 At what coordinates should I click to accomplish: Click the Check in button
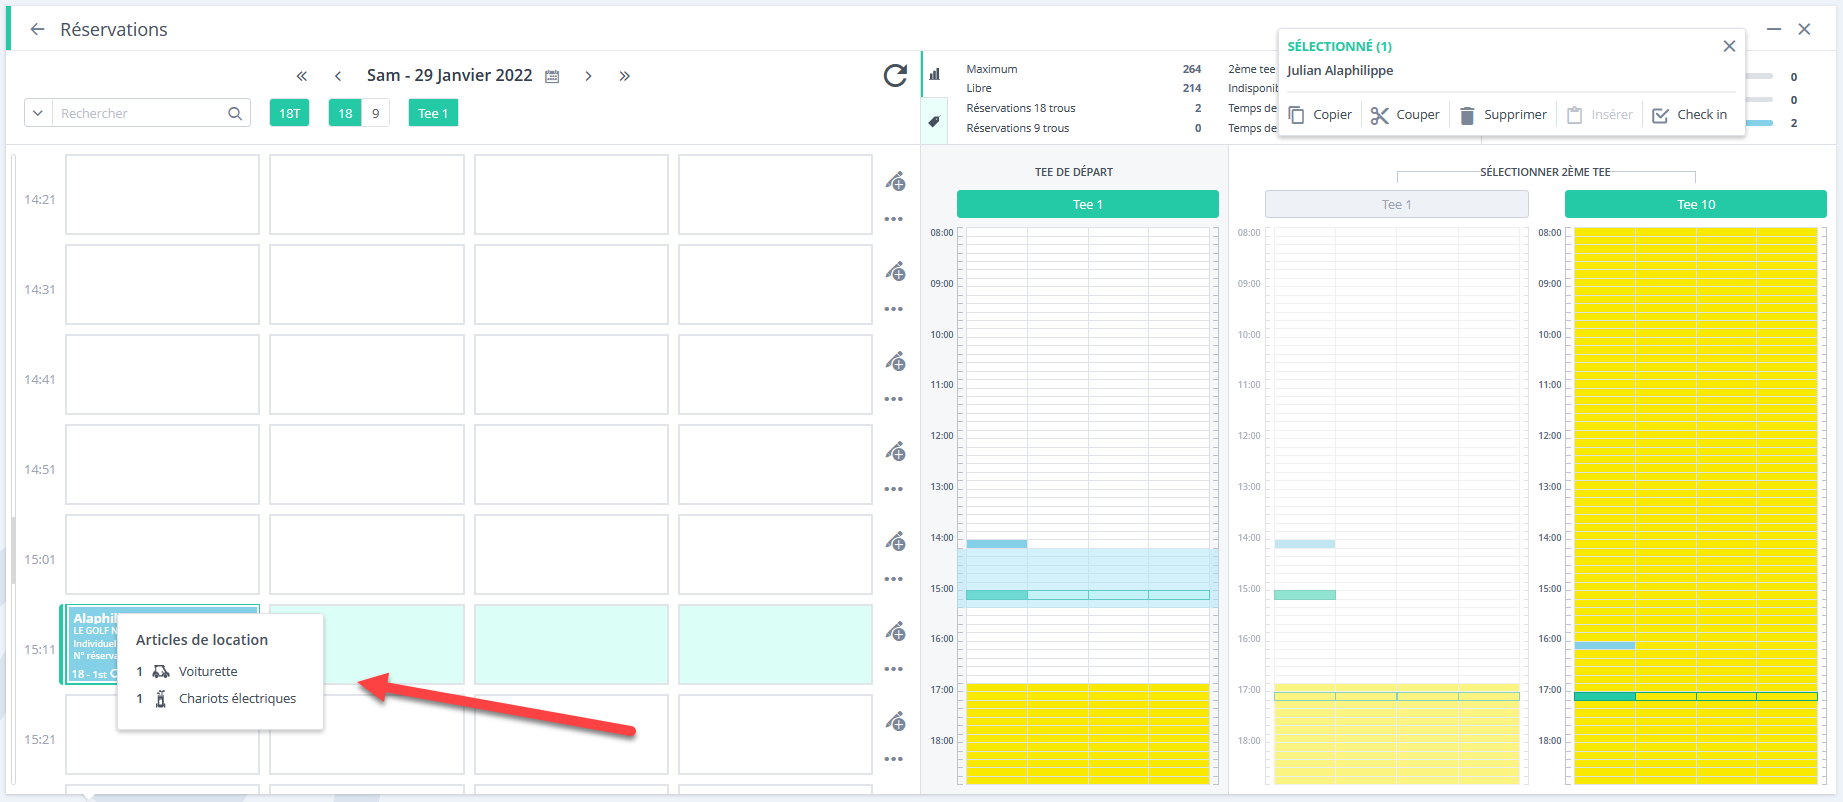[1689, 115]
